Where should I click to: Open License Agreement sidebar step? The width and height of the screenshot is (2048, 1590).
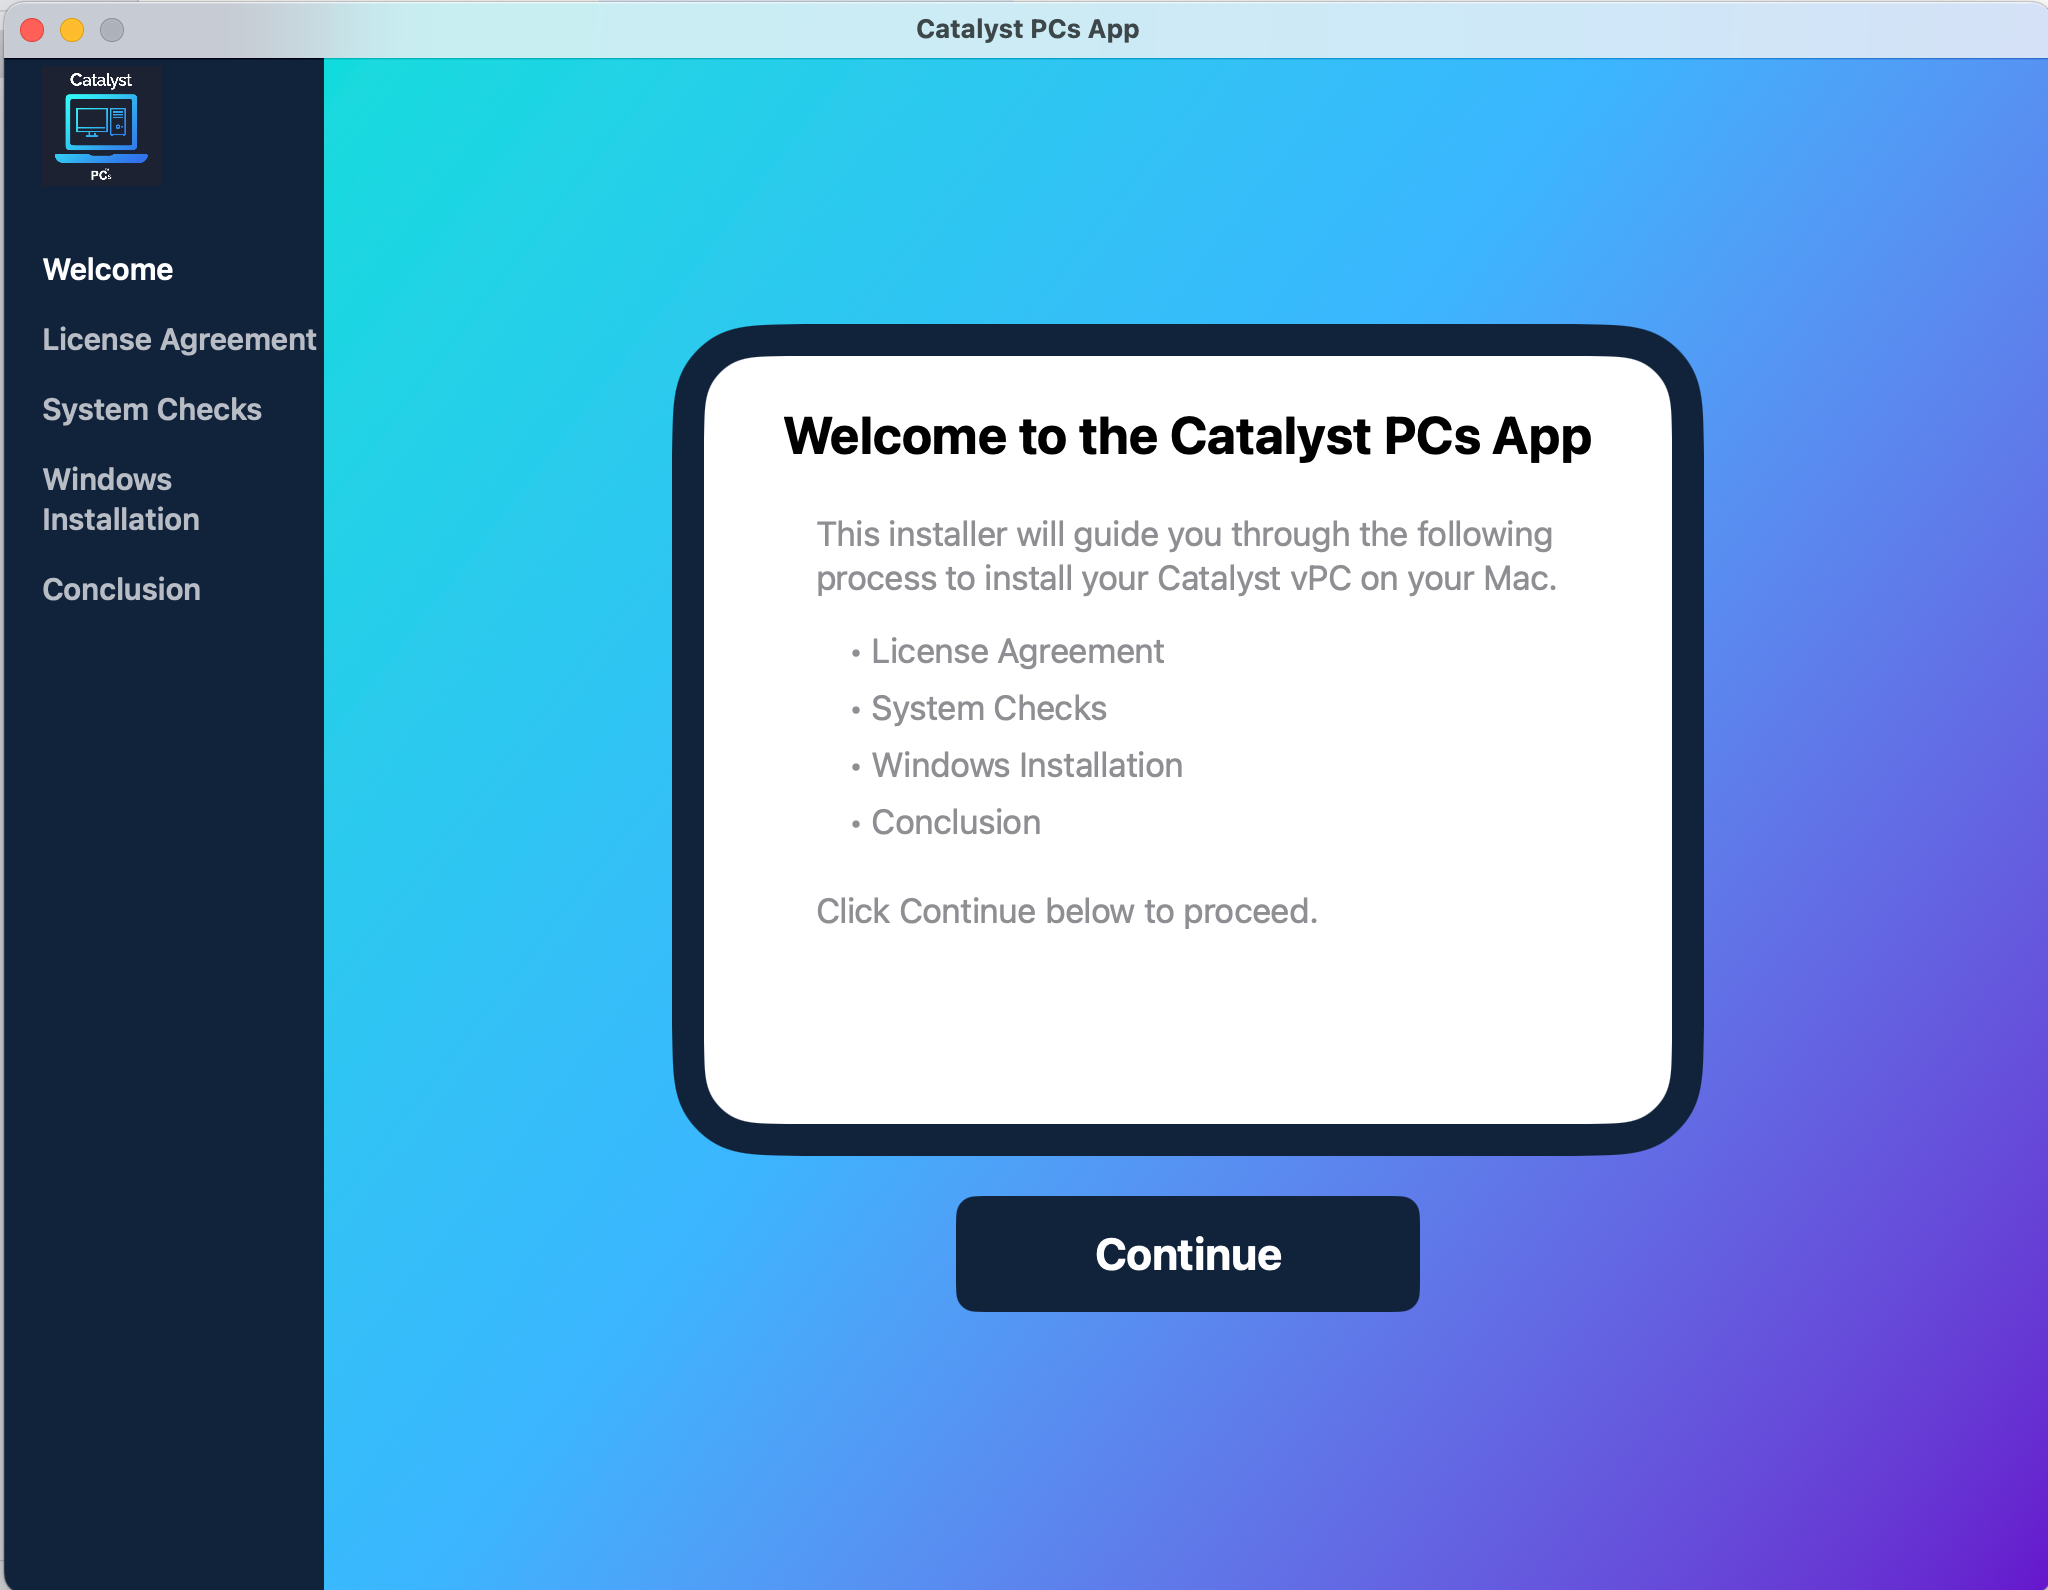179,340
